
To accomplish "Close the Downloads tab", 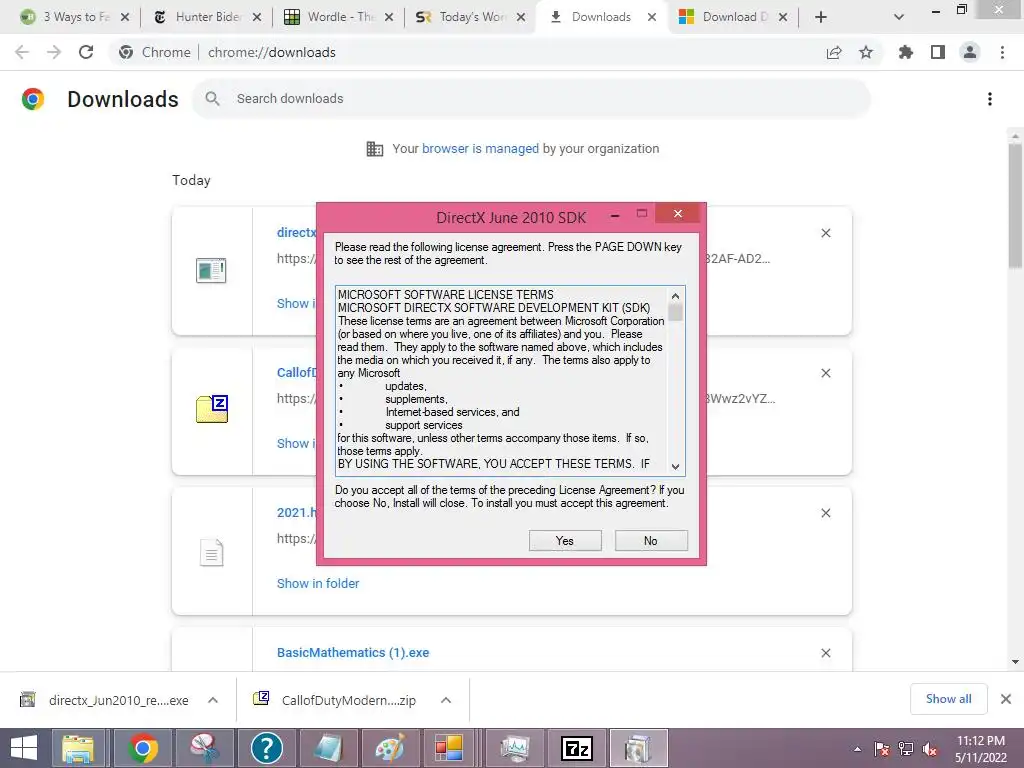I will pyautogui.click(x=652, y=17).
